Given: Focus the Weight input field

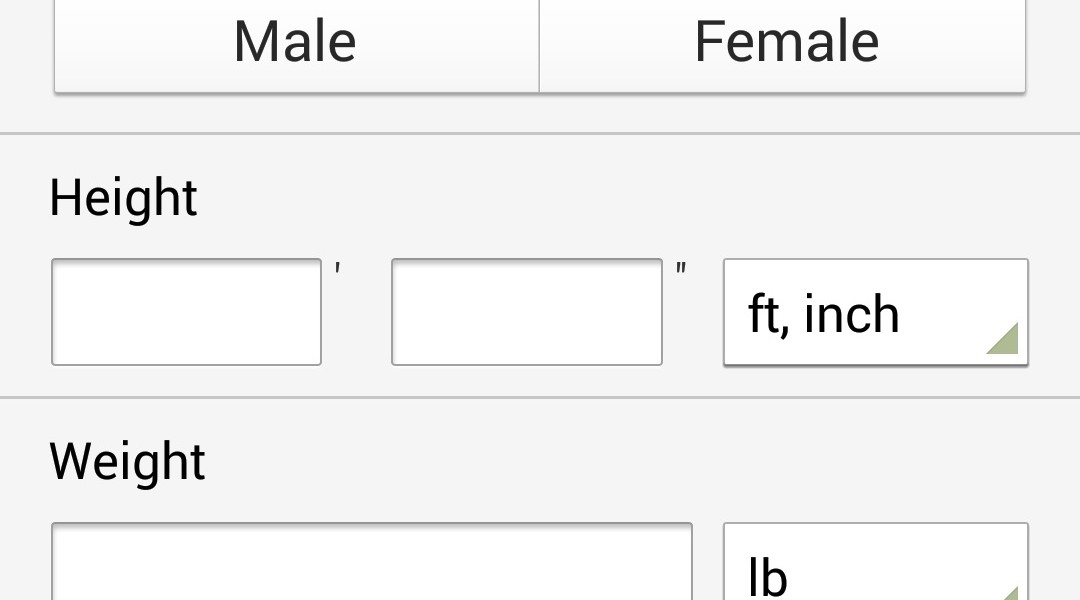Looking at the screenshot, I should coord(371,562).
